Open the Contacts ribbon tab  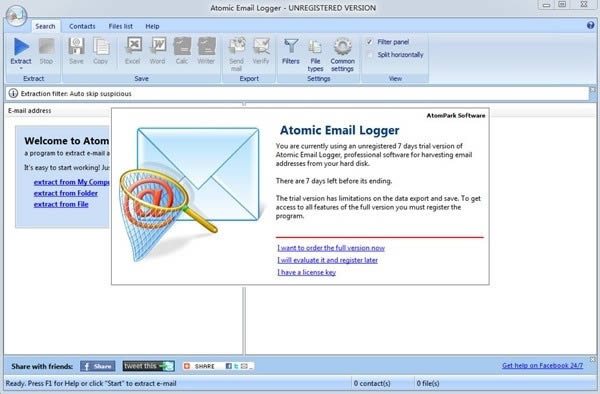[x=82, y=26]
